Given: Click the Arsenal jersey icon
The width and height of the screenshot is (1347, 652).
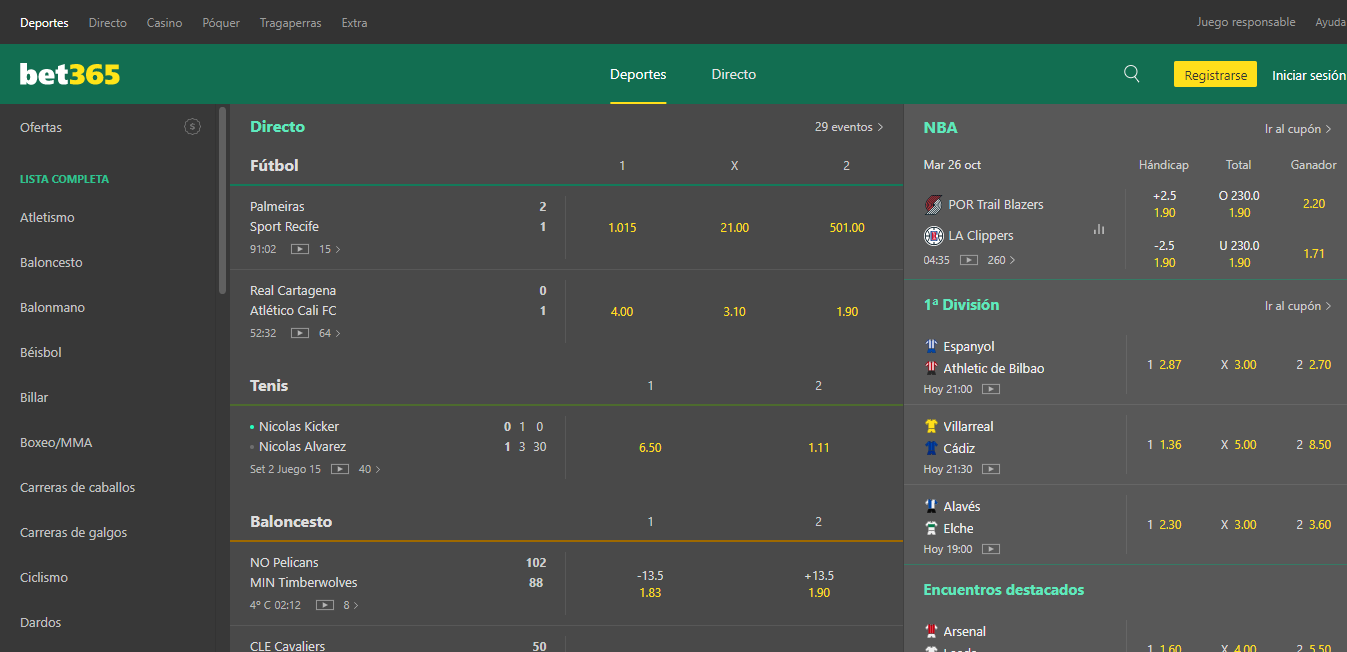Looking at the screenshot, I should (932, 631).
